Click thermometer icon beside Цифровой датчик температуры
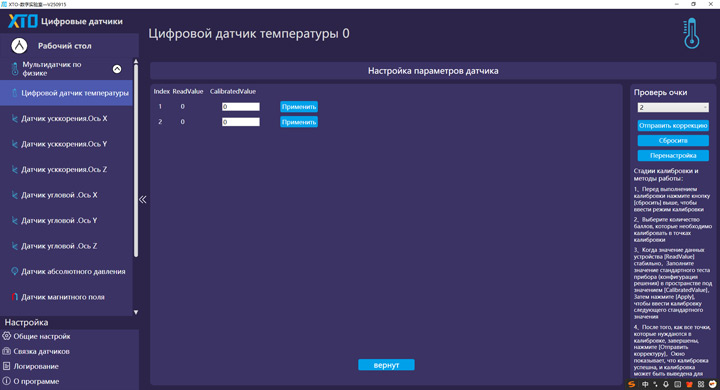 (15, 93)
